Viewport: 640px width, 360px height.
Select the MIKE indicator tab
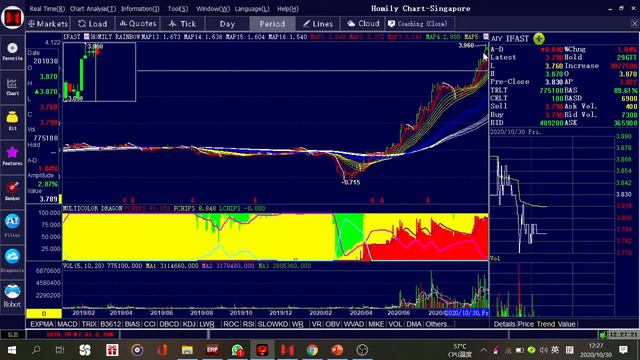pos(376,324)
